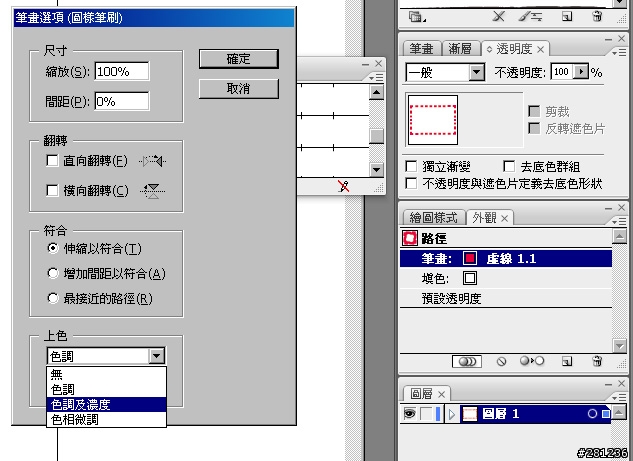The image size is (633, 461).
Task: Toggle New Art Has Basic Appearance icon
Action: (467, 361)
